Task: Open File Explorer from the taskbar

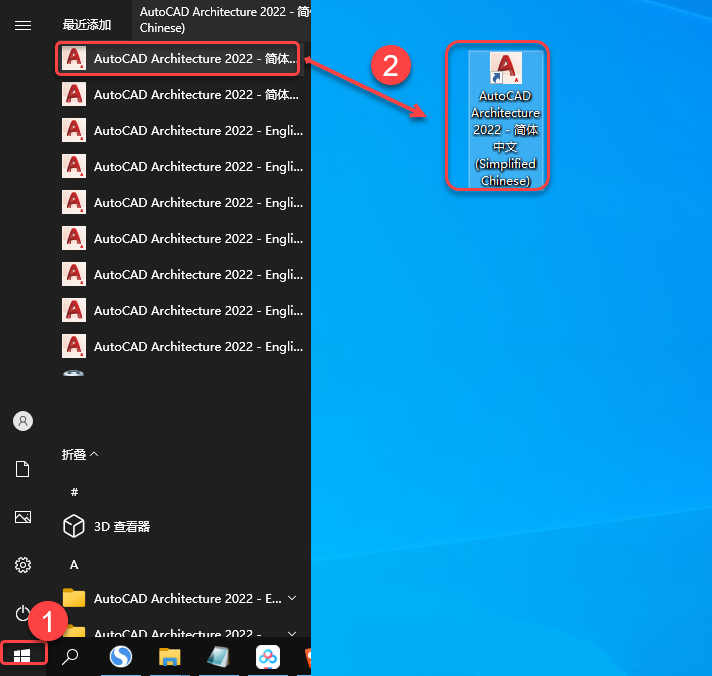Action: (x=169, y=657)
